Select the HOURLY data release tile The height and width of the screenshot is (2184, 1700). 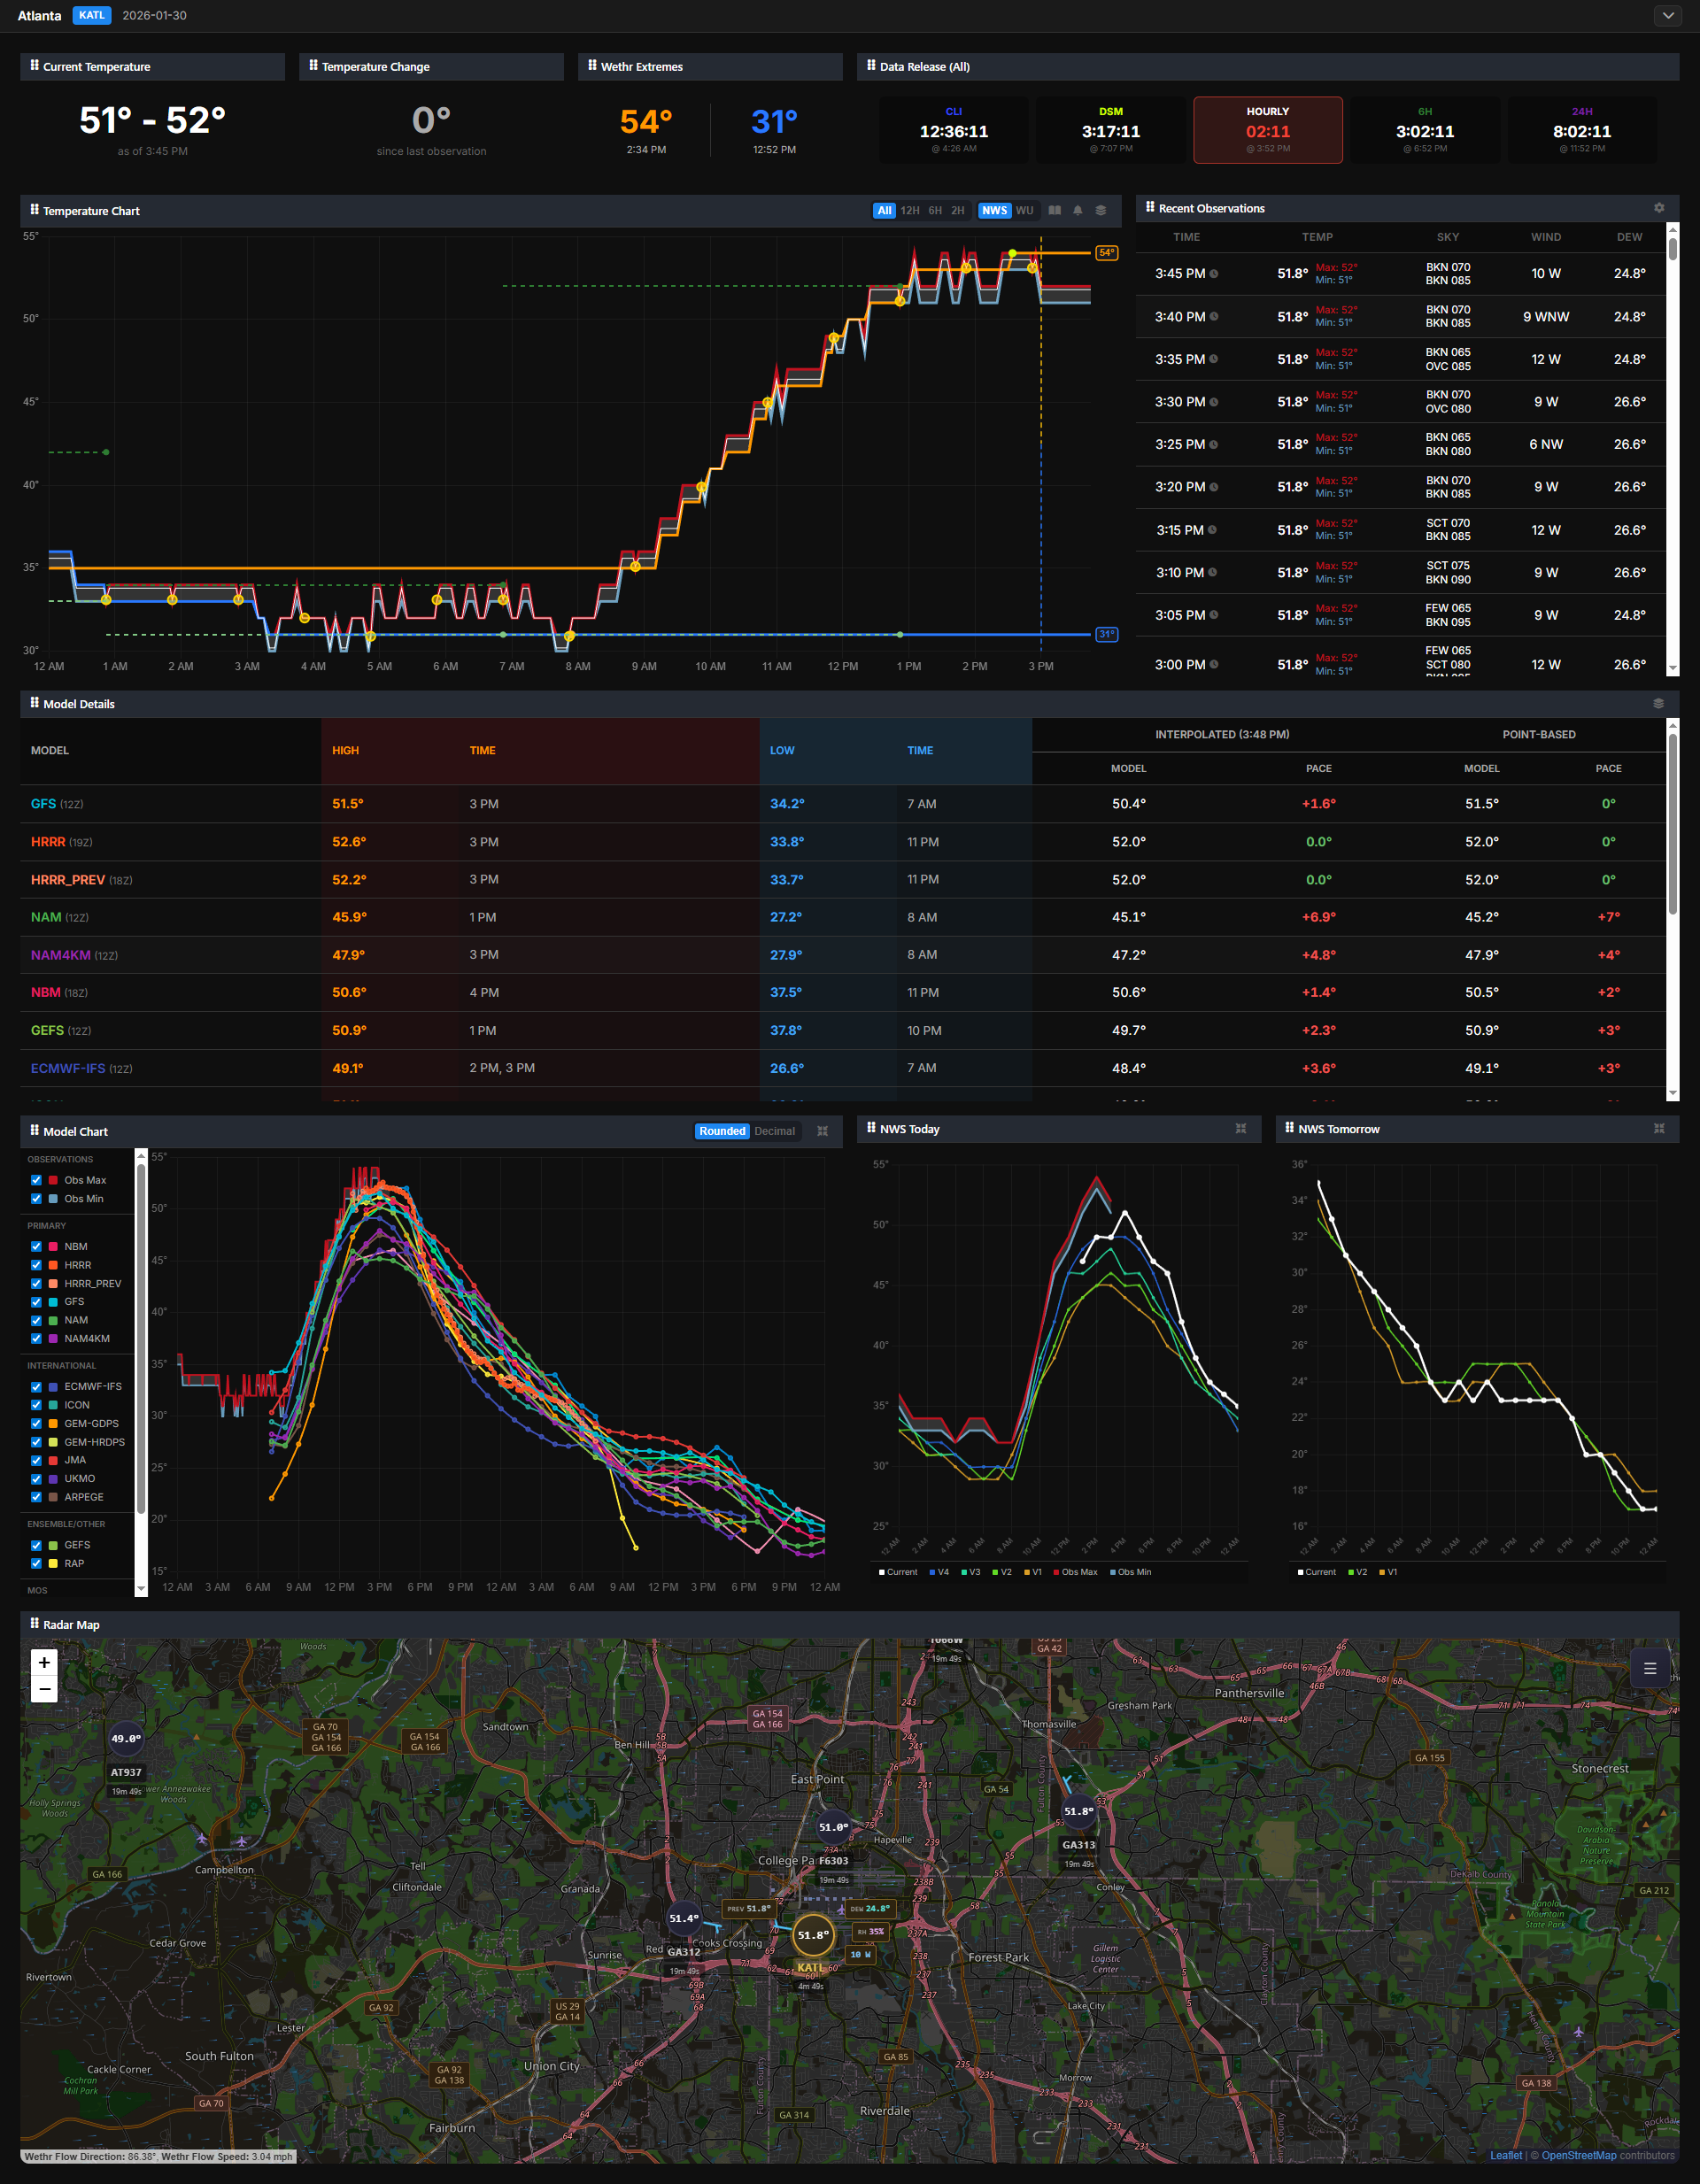[x=1268, y=130]
